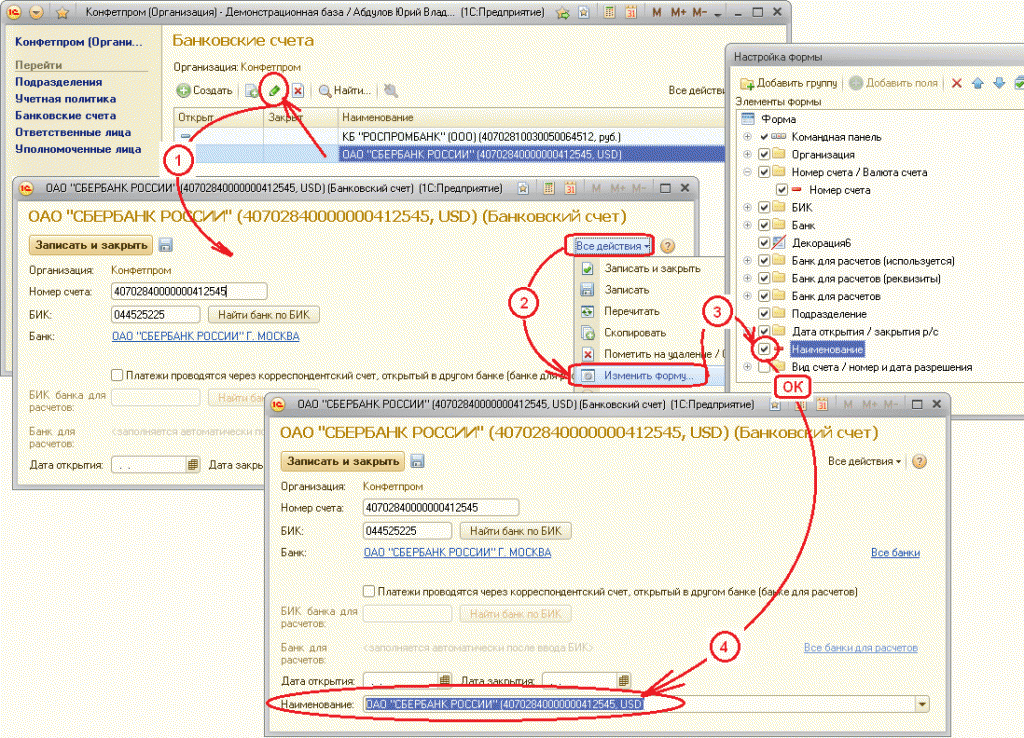
Task: Click the green pencil edit icon
Action: click(274, 90)
